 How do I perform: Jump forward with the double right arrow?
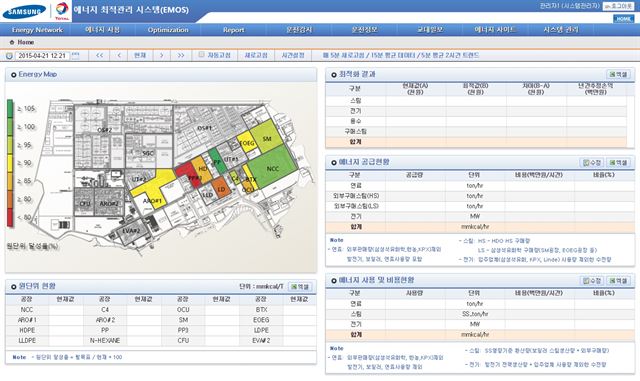[181, 56]
